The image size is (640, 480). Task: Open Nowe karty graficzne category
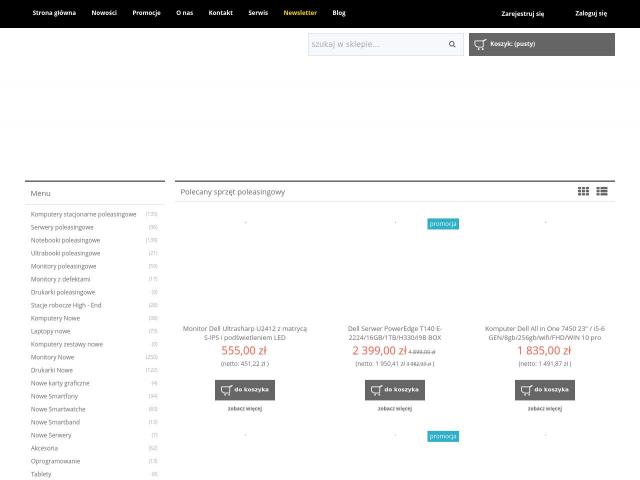tap(60, 383)
